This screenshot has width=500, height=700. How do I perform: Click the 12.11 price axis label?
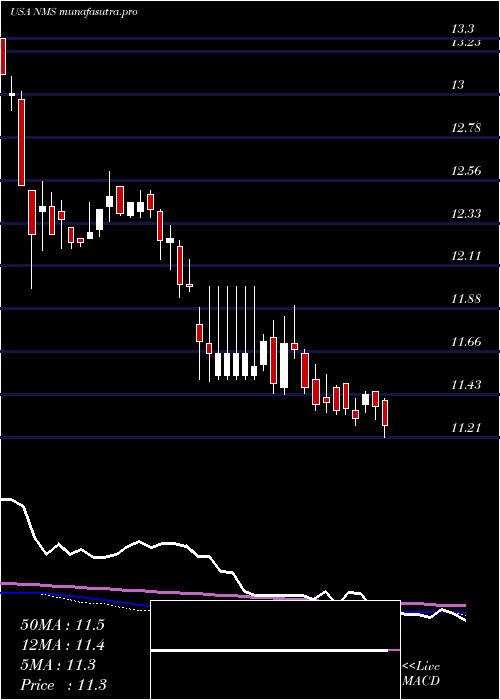pos(466,256)
